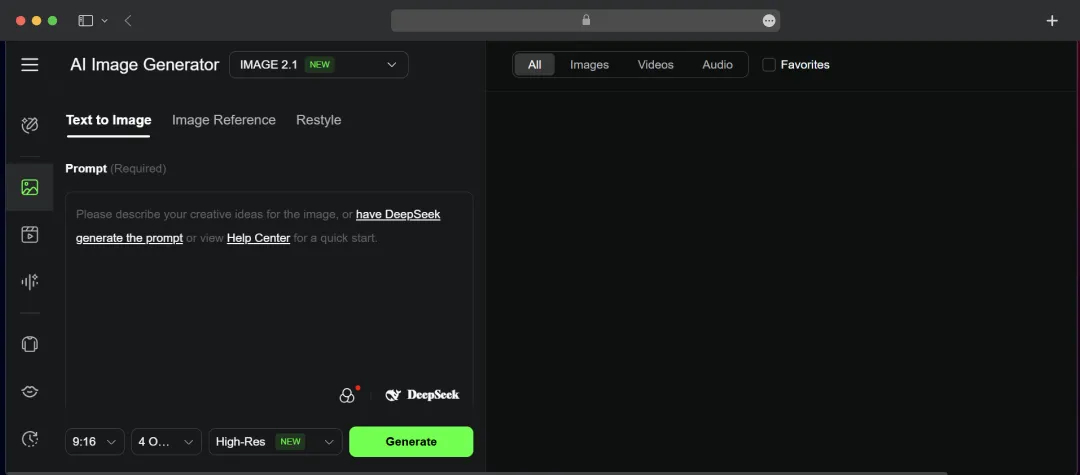Open the 4 outputs count dropdown
The image size is (1080, 475).
tap(166, 442)
